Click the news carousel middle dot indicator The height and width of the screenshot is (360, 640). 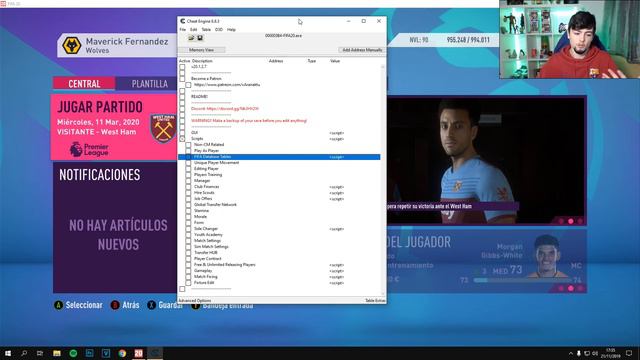point(571,221)
